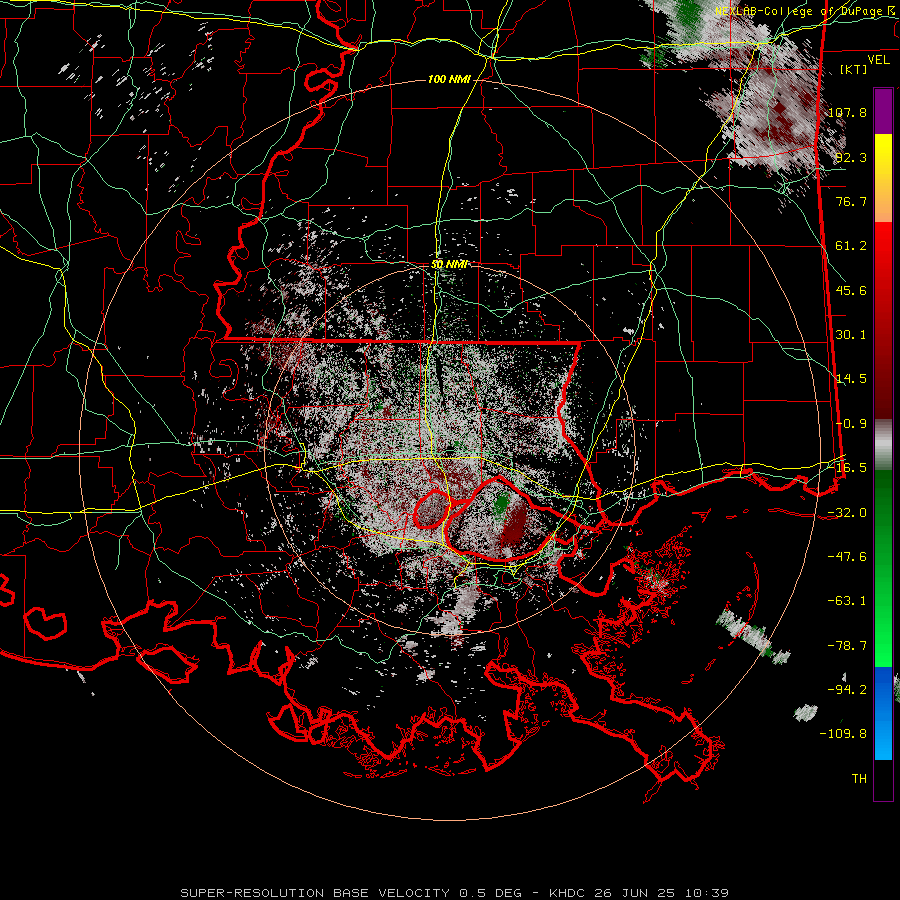Click the TH label under the color scale
The image size is (900, 900).
tap(859, 779)
